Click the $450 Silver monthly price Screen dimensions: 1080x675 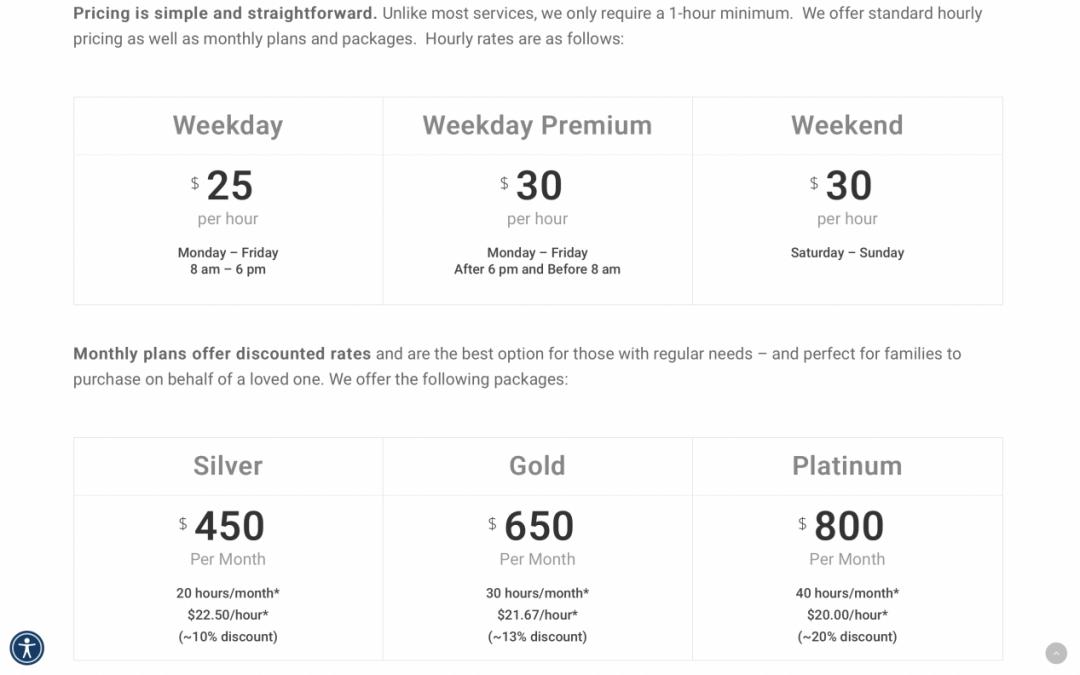(x=229, y=527)
